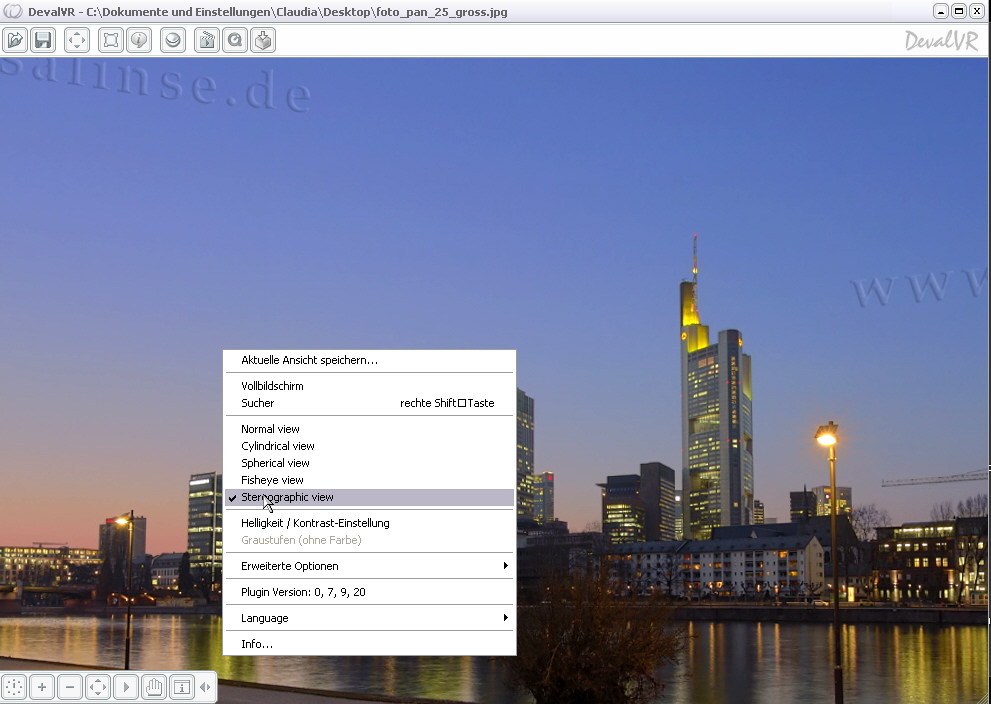Click the movie clapperboard icon
Screen dimensions: 991x704
(207, 40)
